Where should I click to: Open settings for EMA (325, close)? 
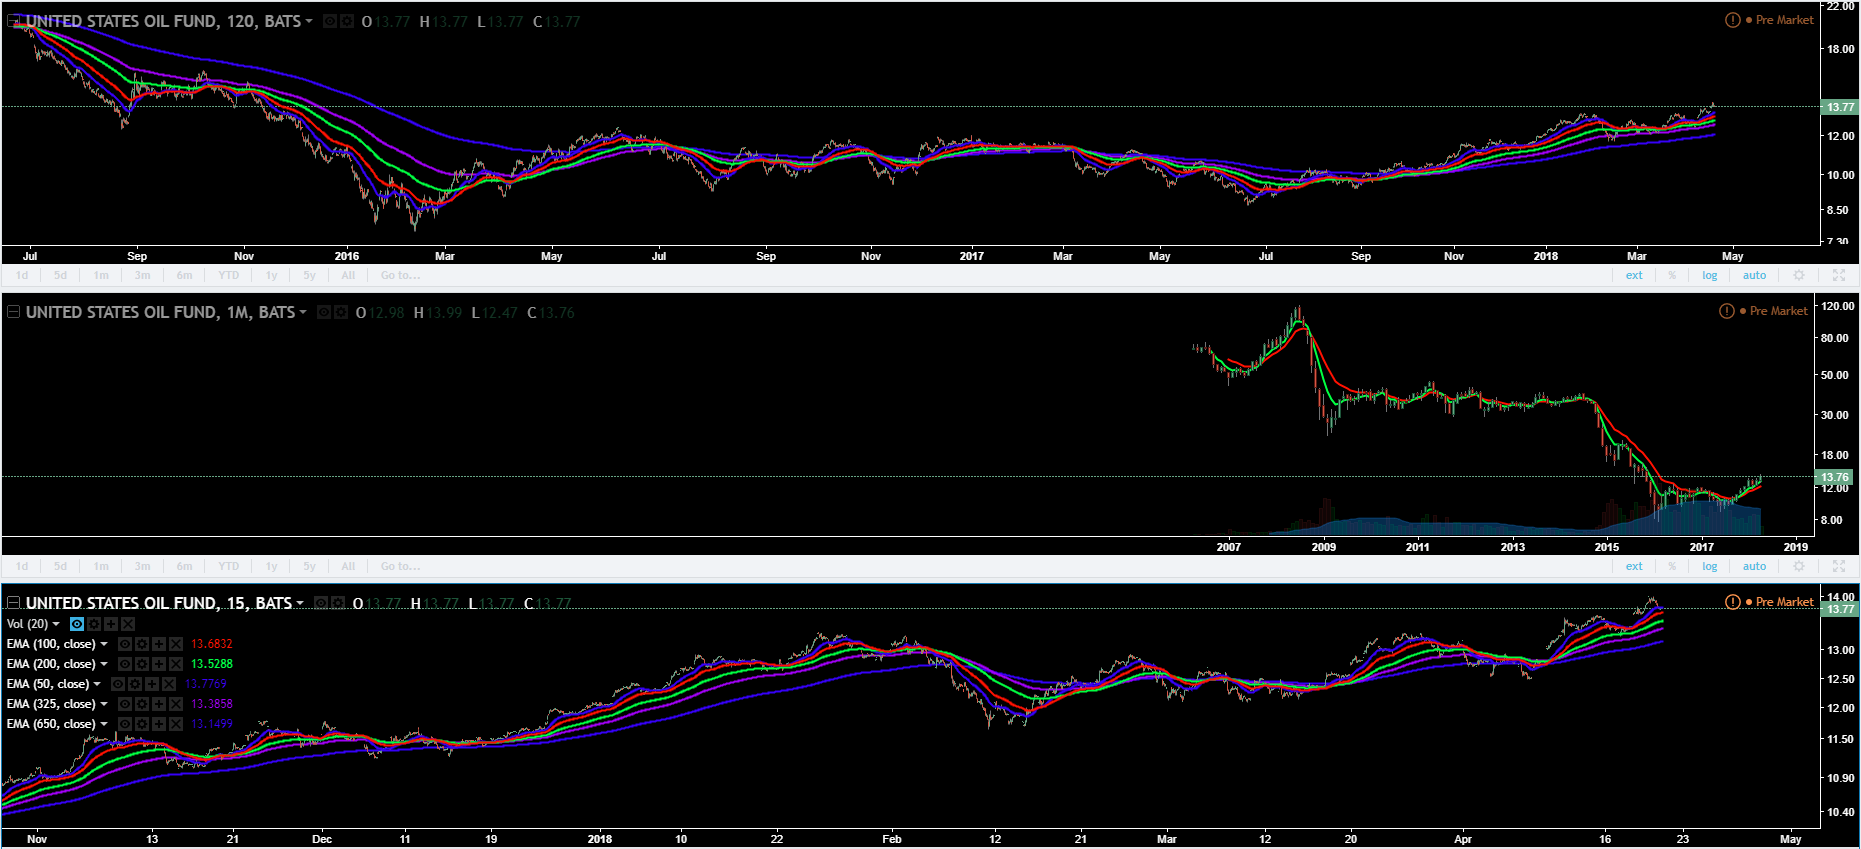[142, 704]
